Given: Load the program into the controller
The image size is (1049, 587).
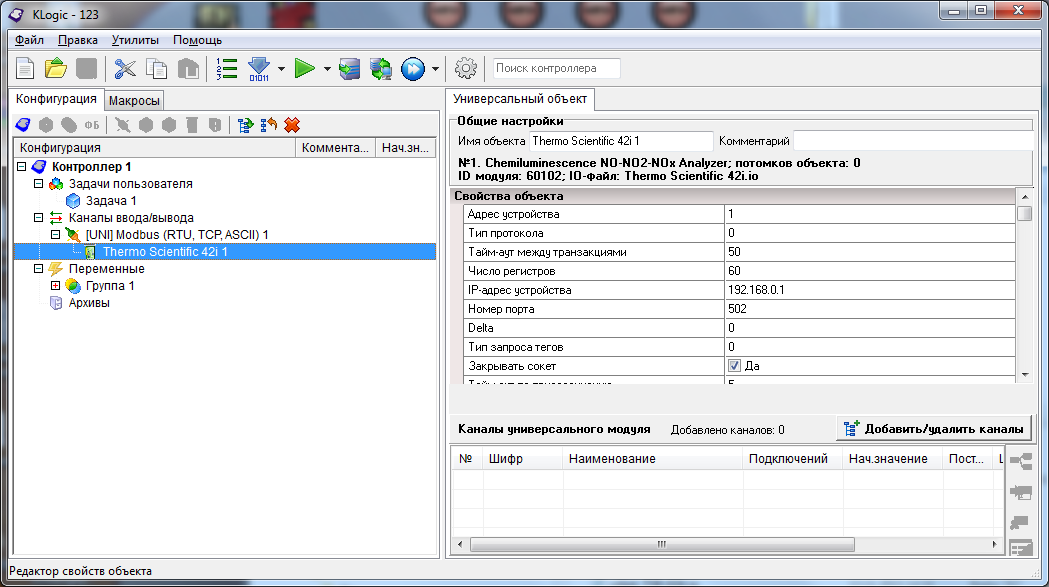Looking at the screenshot, I should [x=261, y=68].
